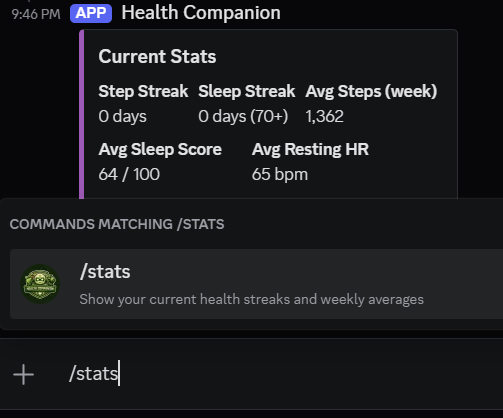Click the 1,362 average steps value
The image size is (503, 418).
click(x=324, y=116)
